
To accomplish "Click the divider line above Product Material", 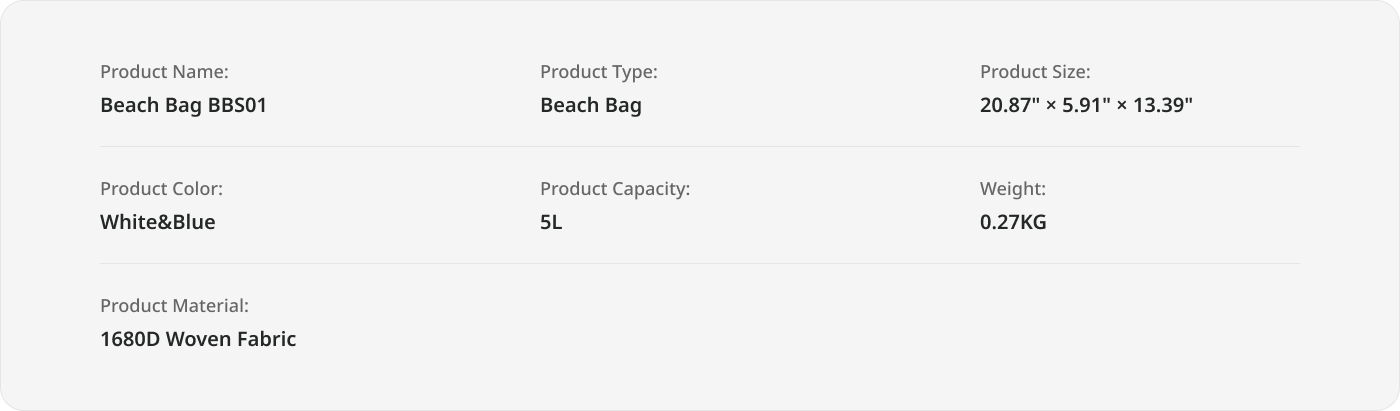I will tap(700, 264).
